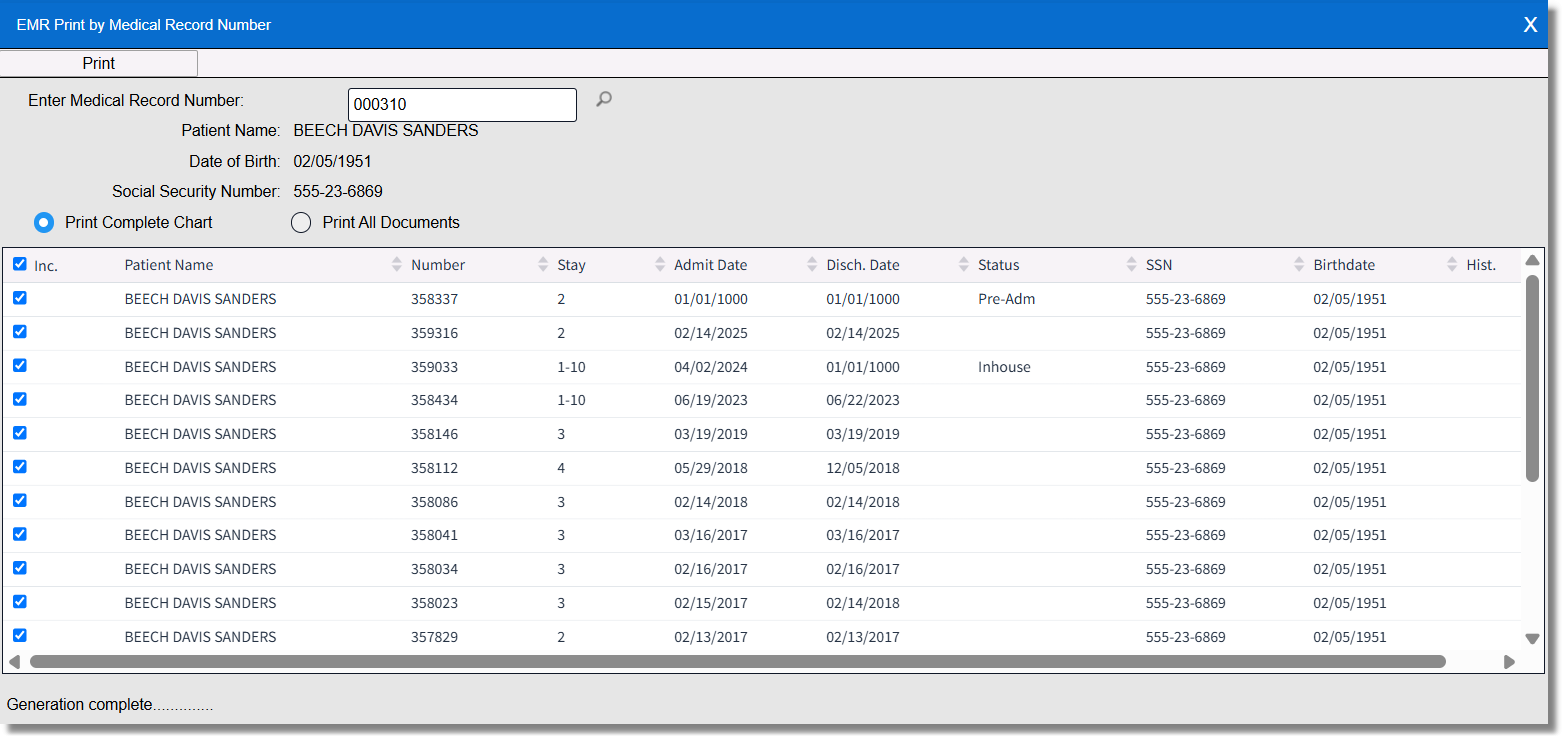
Task: Click the Inhouse status cell
Action: coord(1004,367)
